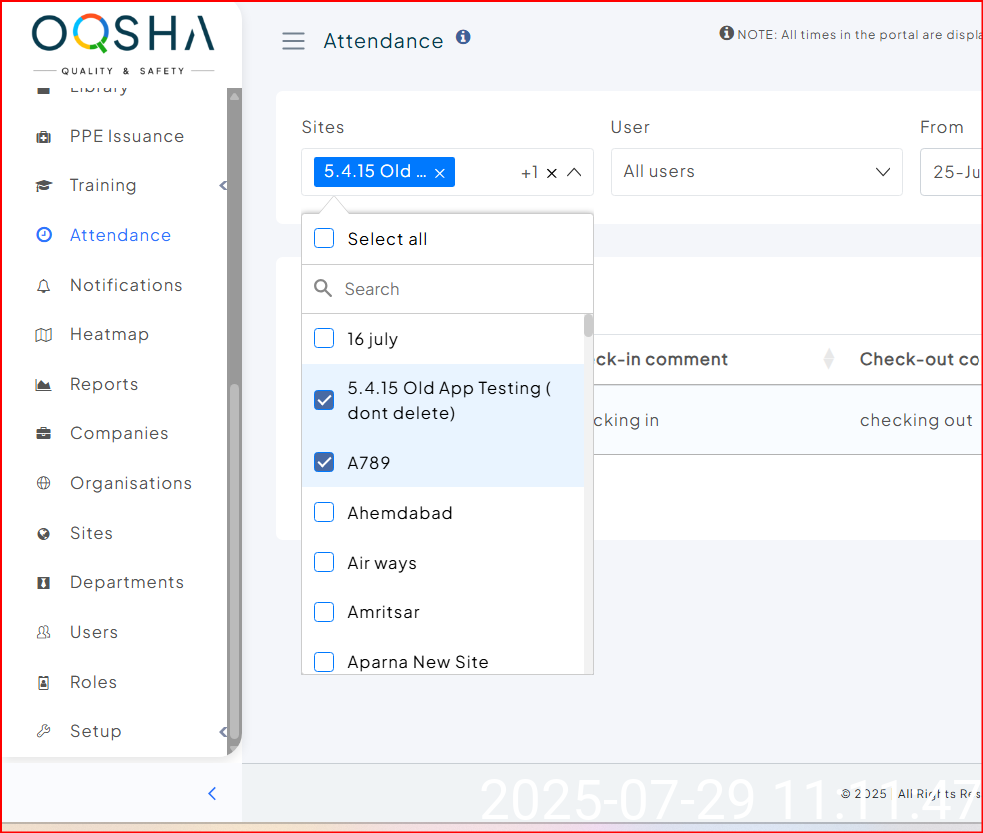This screenshot has width=983, height=833.
Task: Click the info icon next to Attendance title
Action: [x=463, y=38]
